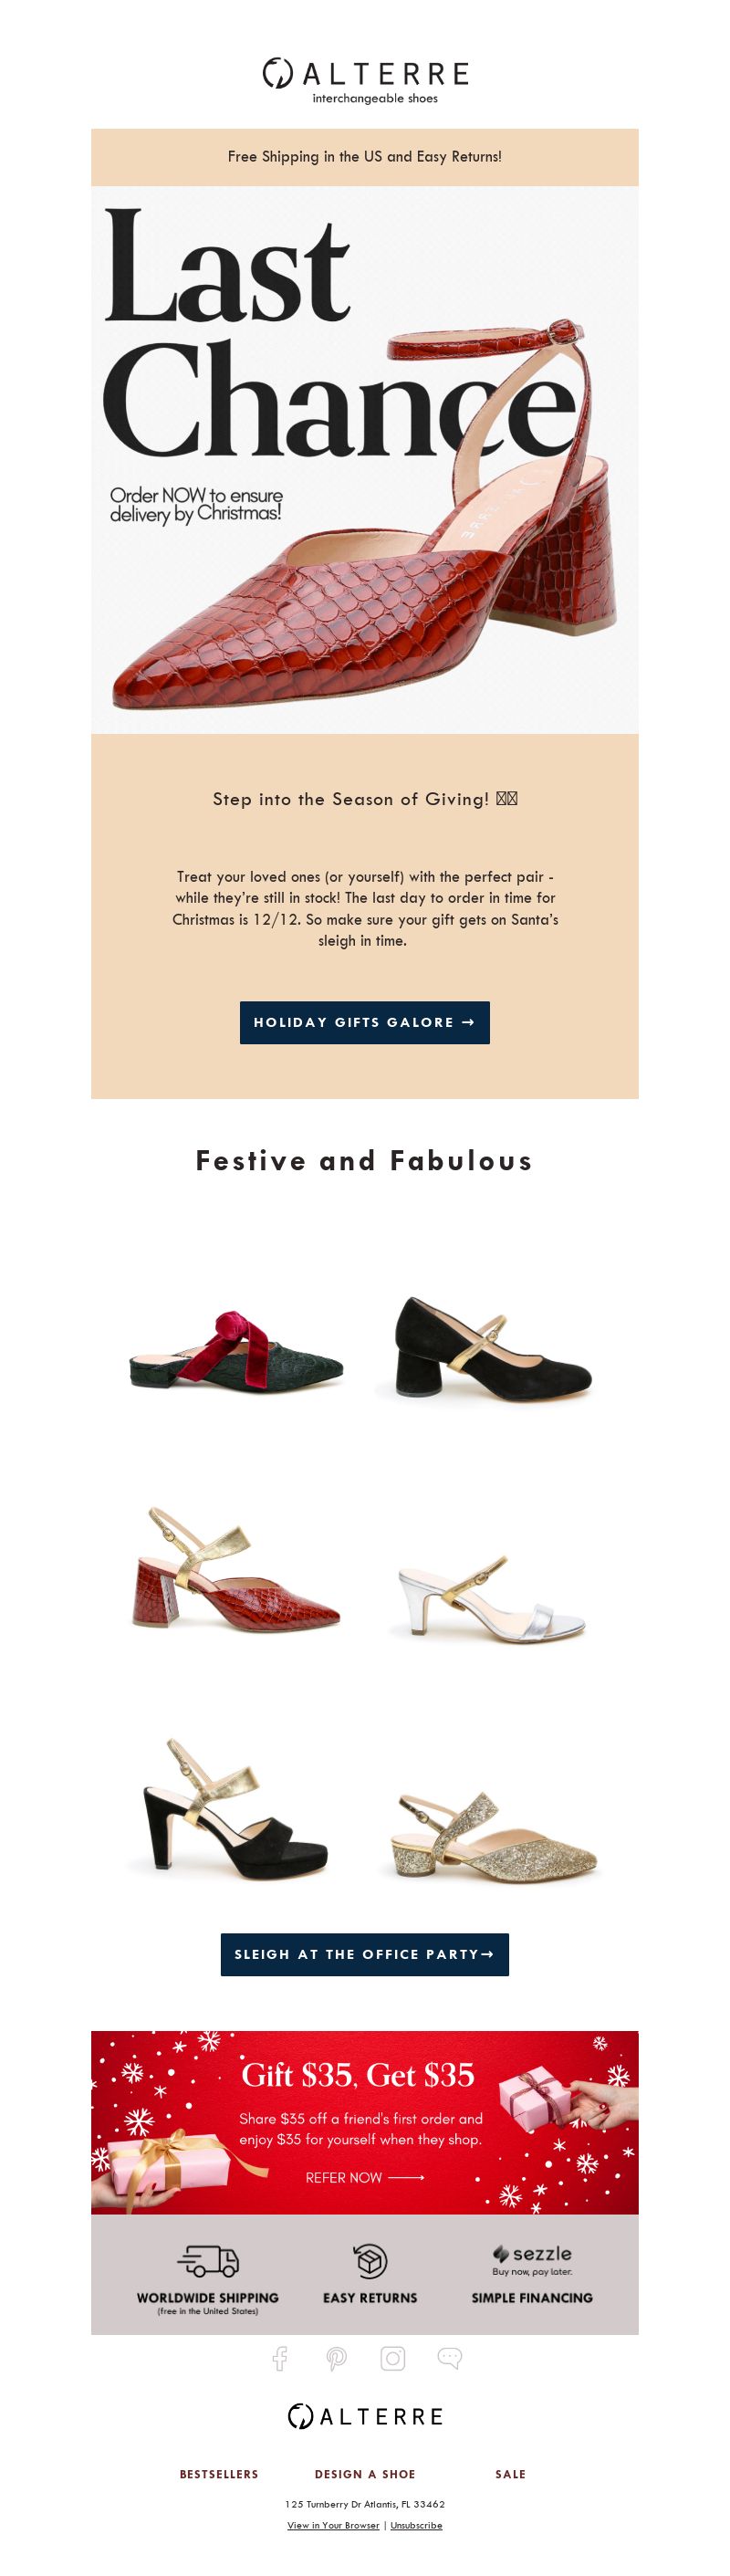Open the Facebook social icon
Screen dimensions: 730x2576
280,2358
